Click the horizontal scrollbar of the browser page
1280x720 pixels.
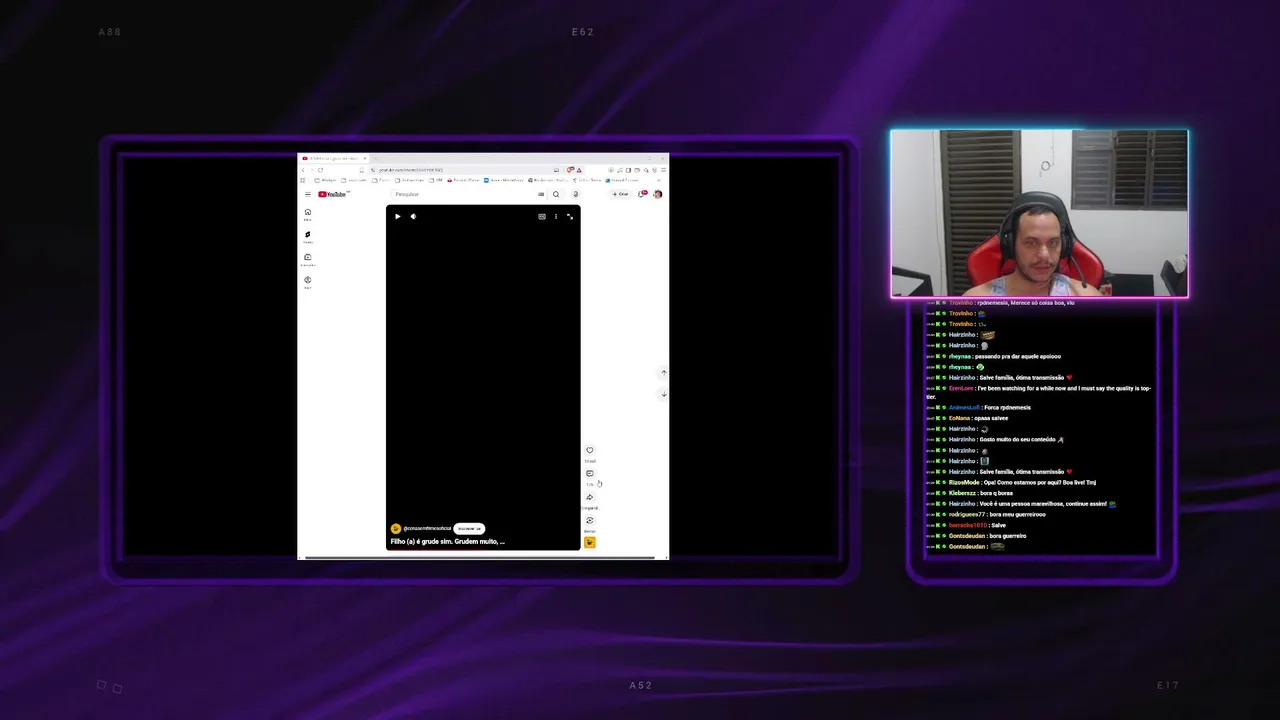(x=480, y=558)
